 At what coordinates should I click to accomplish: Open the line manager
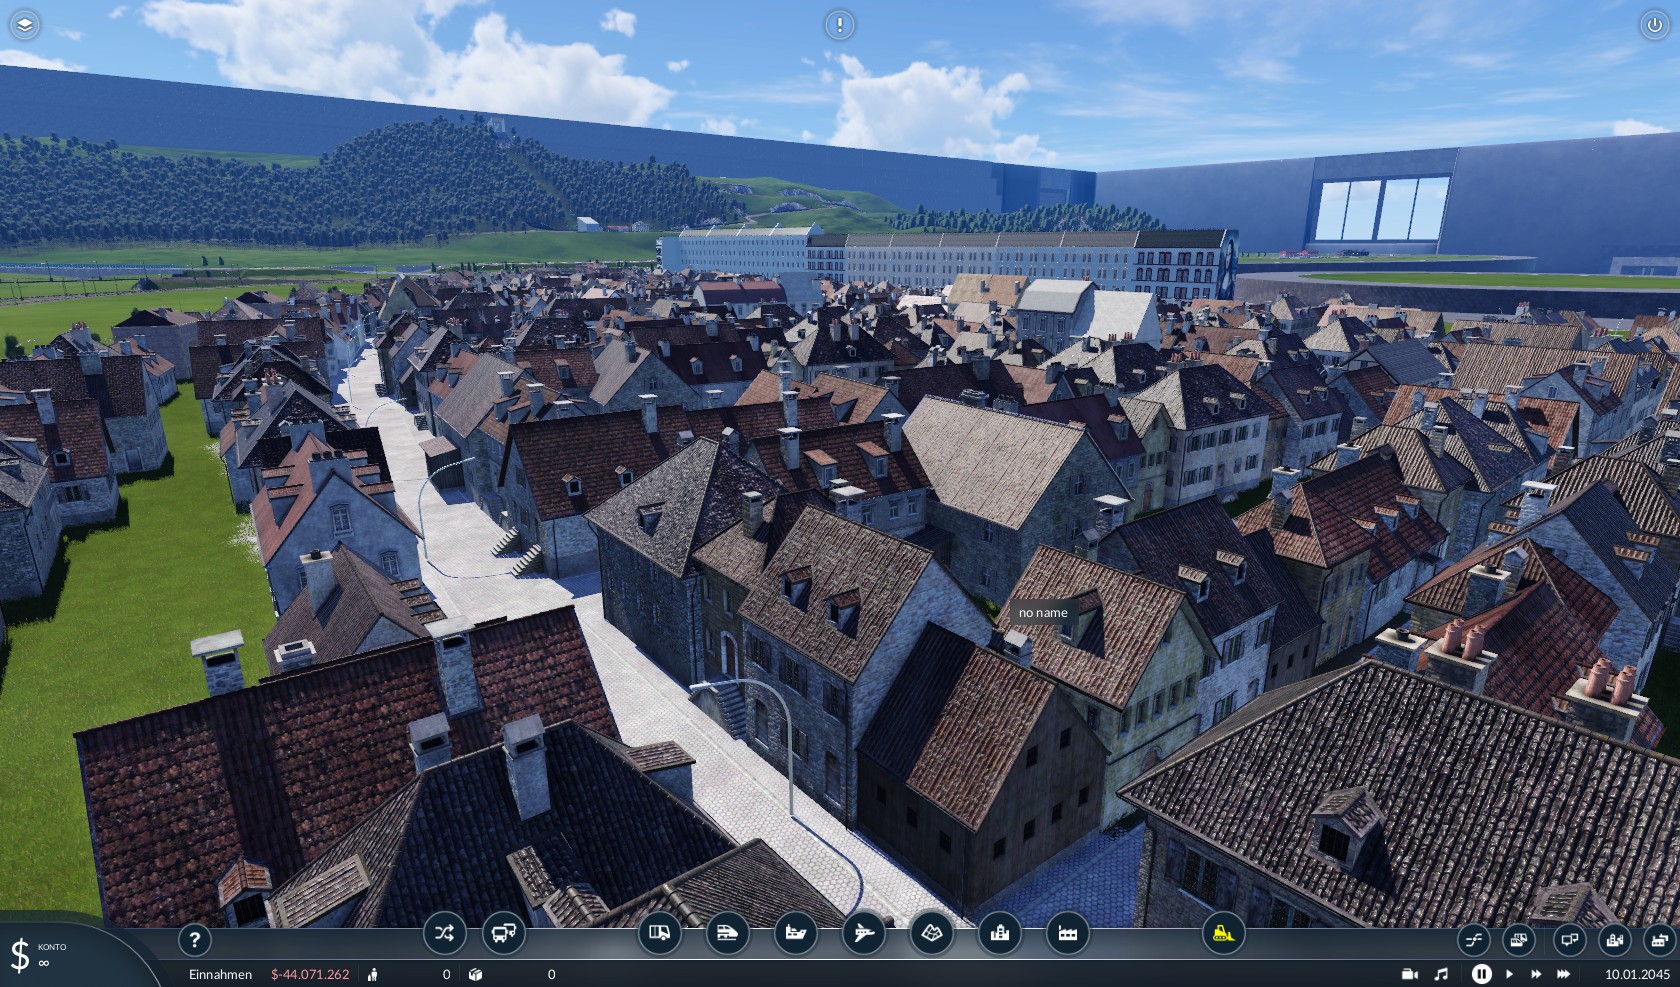[x=1473, y=939]
